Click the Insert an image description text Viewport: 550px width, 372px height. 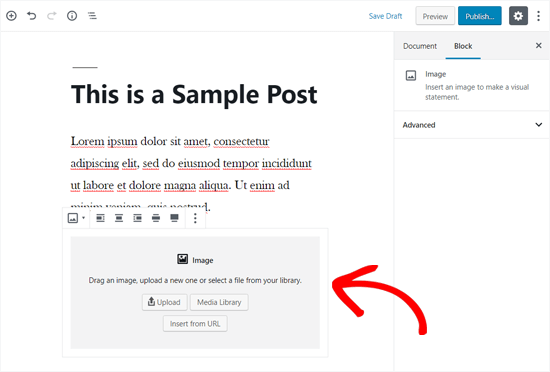(477, 92)
